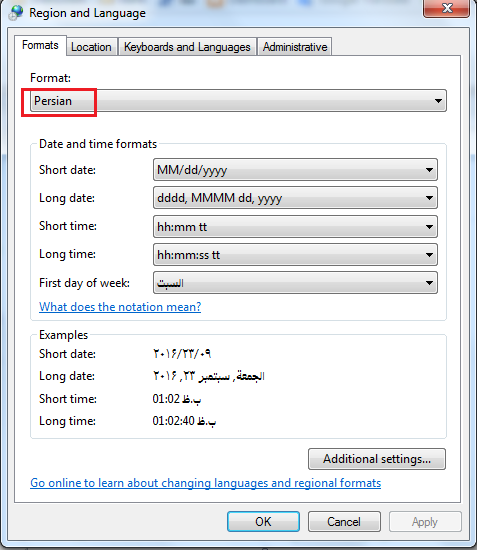Click the MM/dd/yyyy short date field

[x=295, y=170]
